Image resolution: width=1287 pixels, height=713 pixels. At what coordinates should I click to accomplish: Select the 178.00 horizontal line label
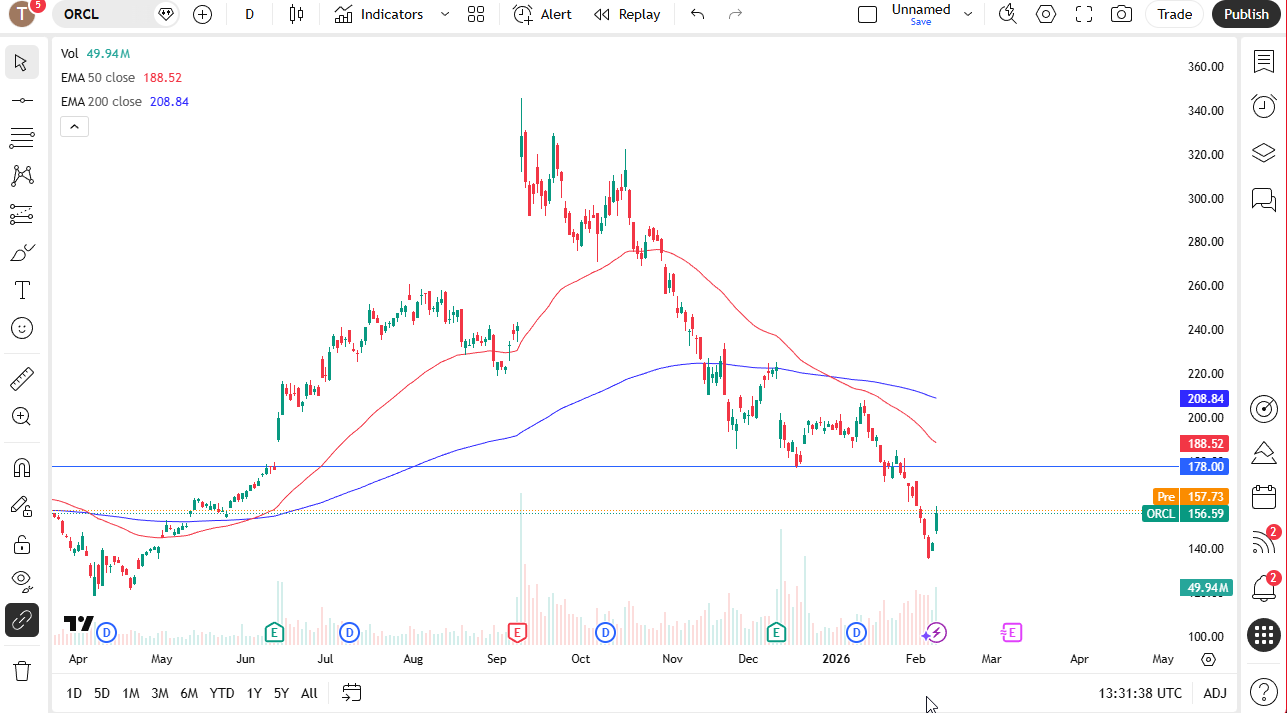pyautogui.click(x=1205, y=466)
